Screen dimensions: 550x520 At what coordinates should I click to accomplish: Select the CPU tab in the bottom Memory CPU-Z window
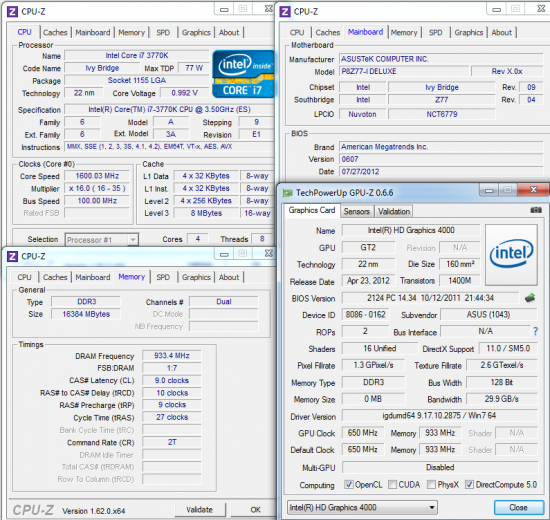(x=25, y=277)
